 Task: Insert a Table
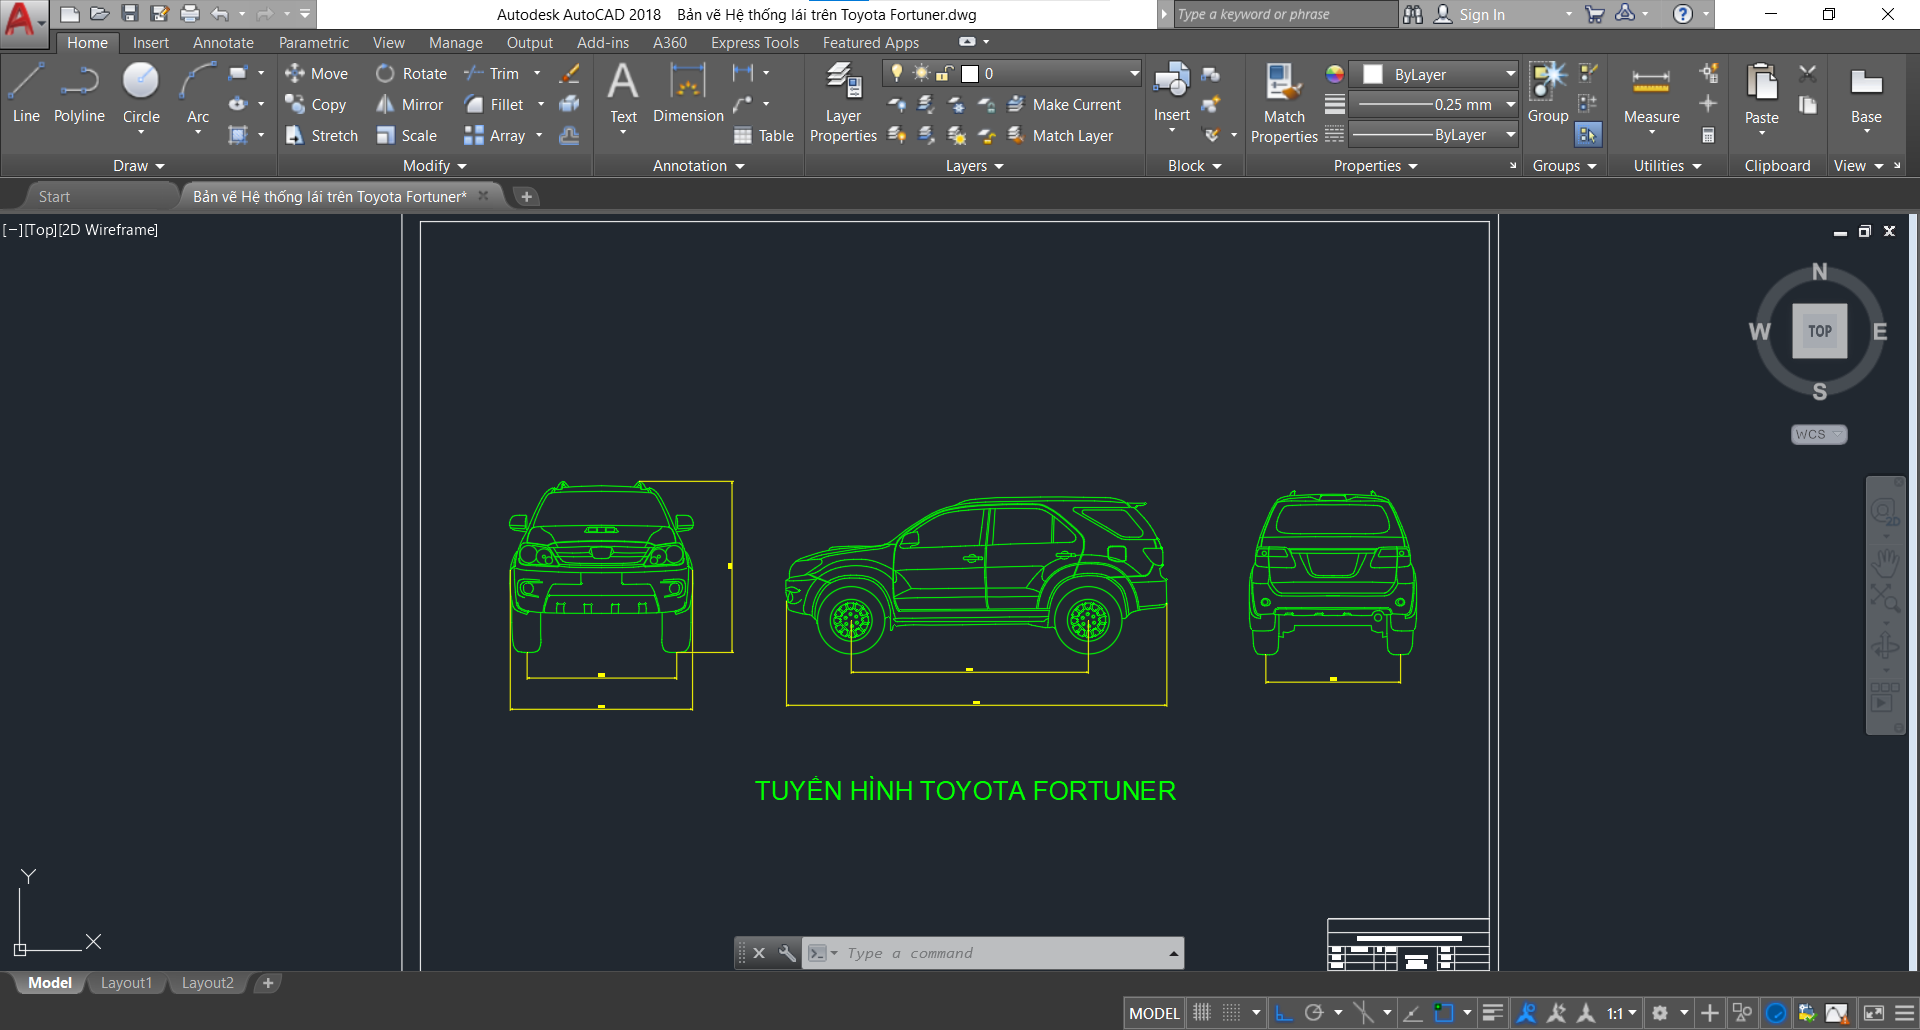click(764, 136)
